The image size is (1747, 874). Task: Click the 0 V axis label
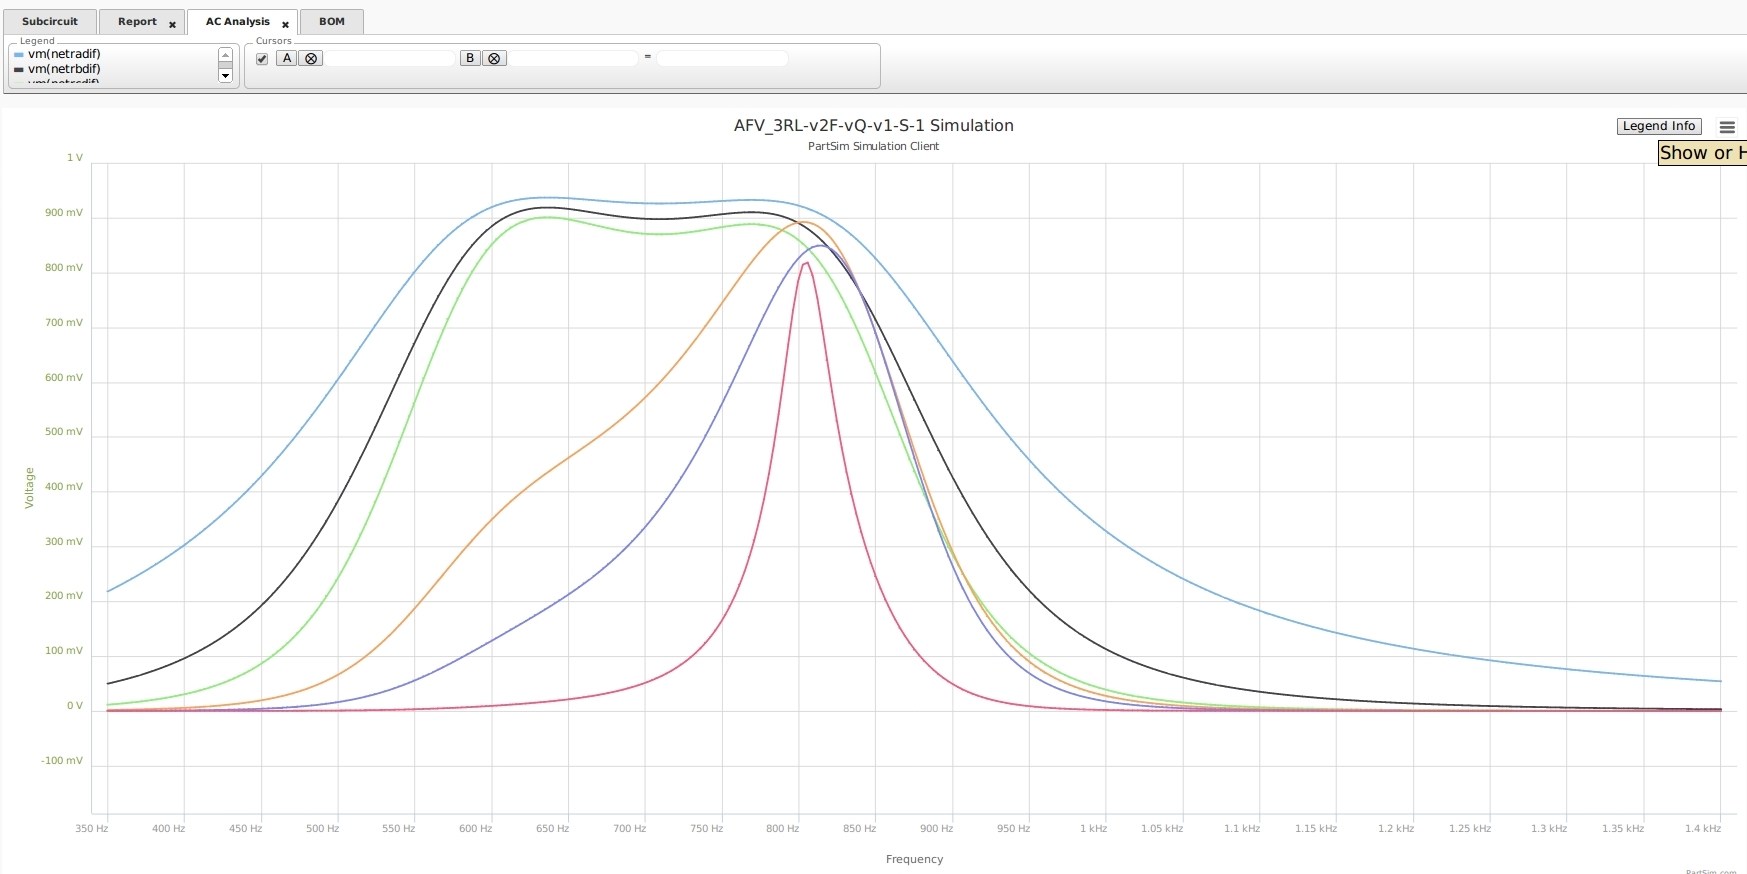[75, 706]
